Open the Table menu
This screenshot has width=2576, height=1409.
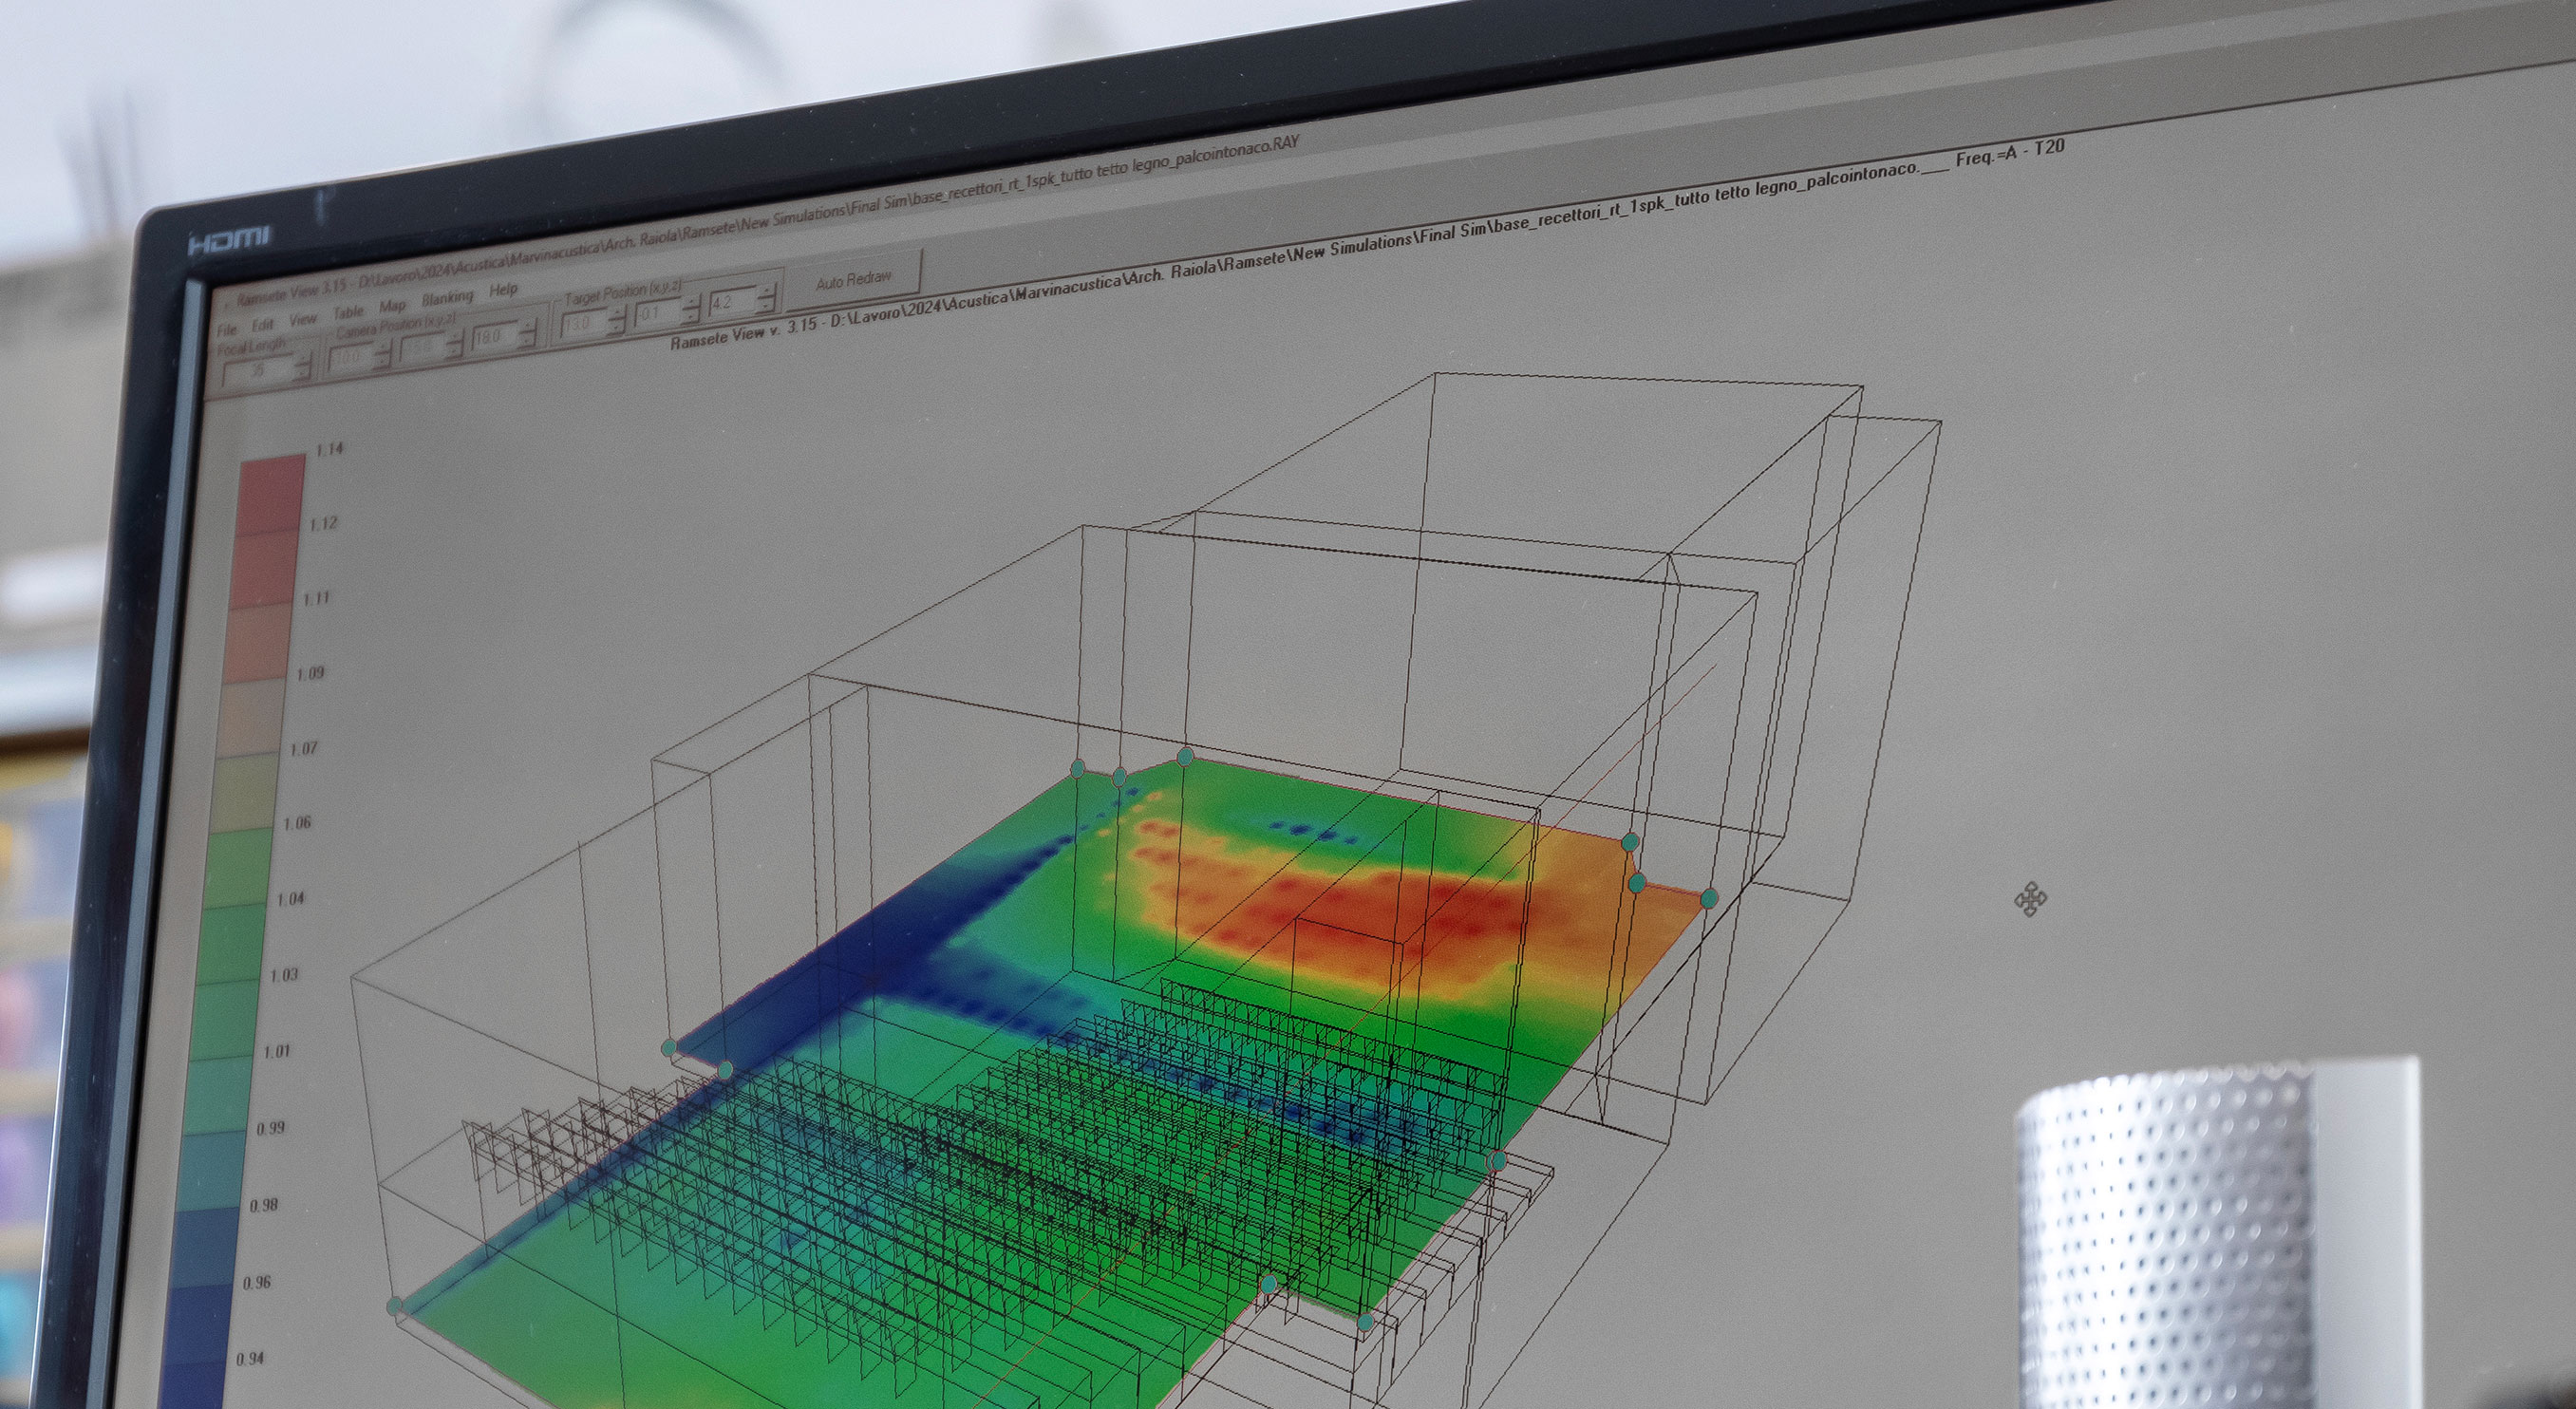(350, 311)
